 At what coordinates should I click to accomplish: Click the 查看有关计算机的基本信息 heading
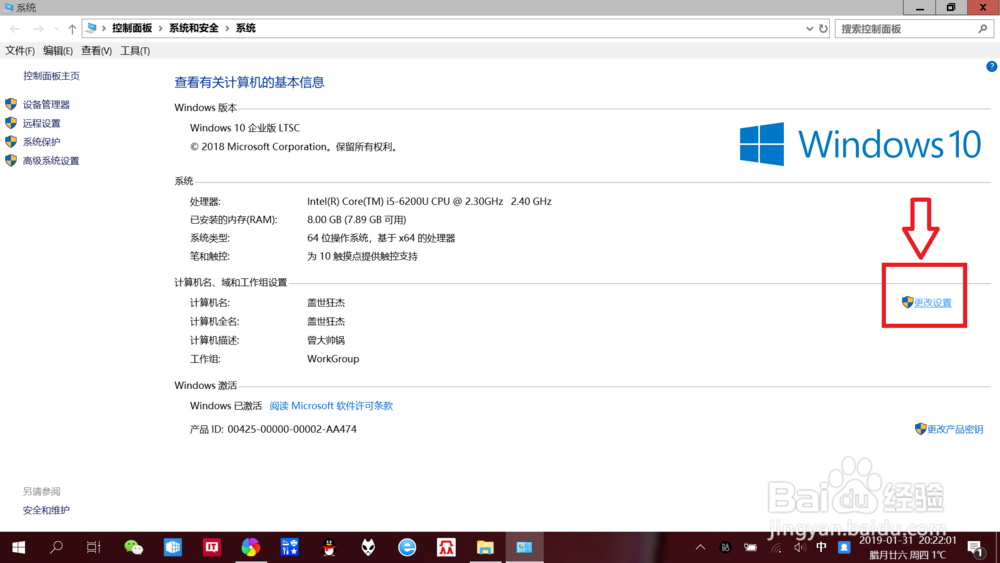(249, 82)
